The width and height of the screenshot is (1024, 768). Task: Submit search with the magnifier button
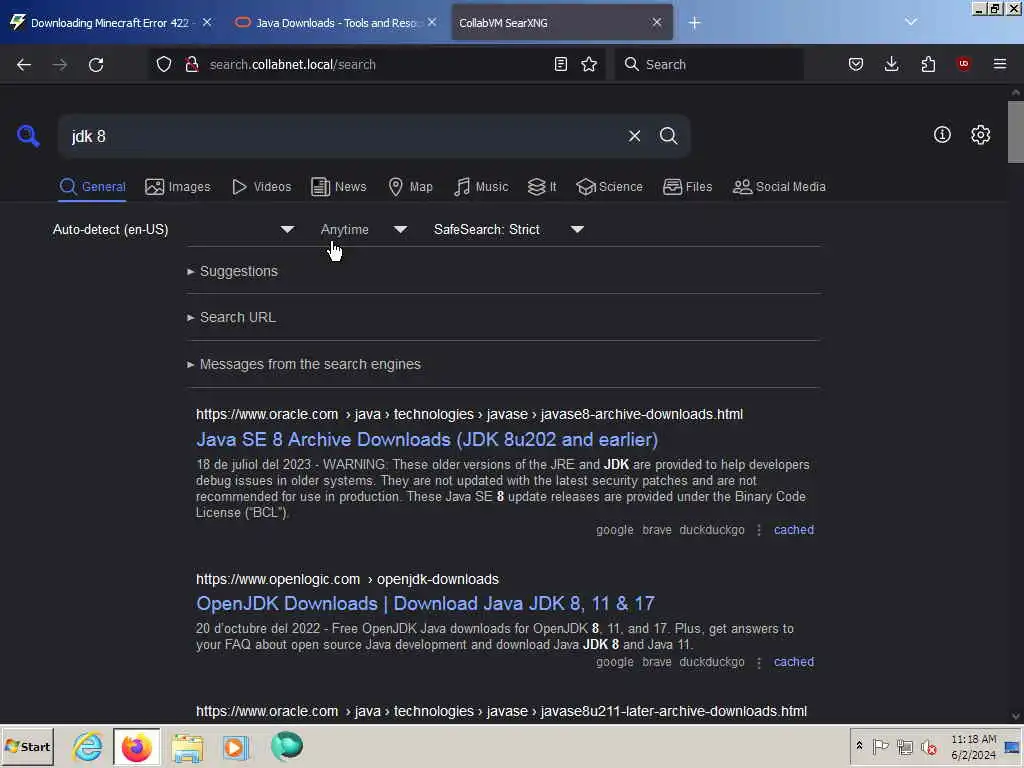click(x=668, y=136)
